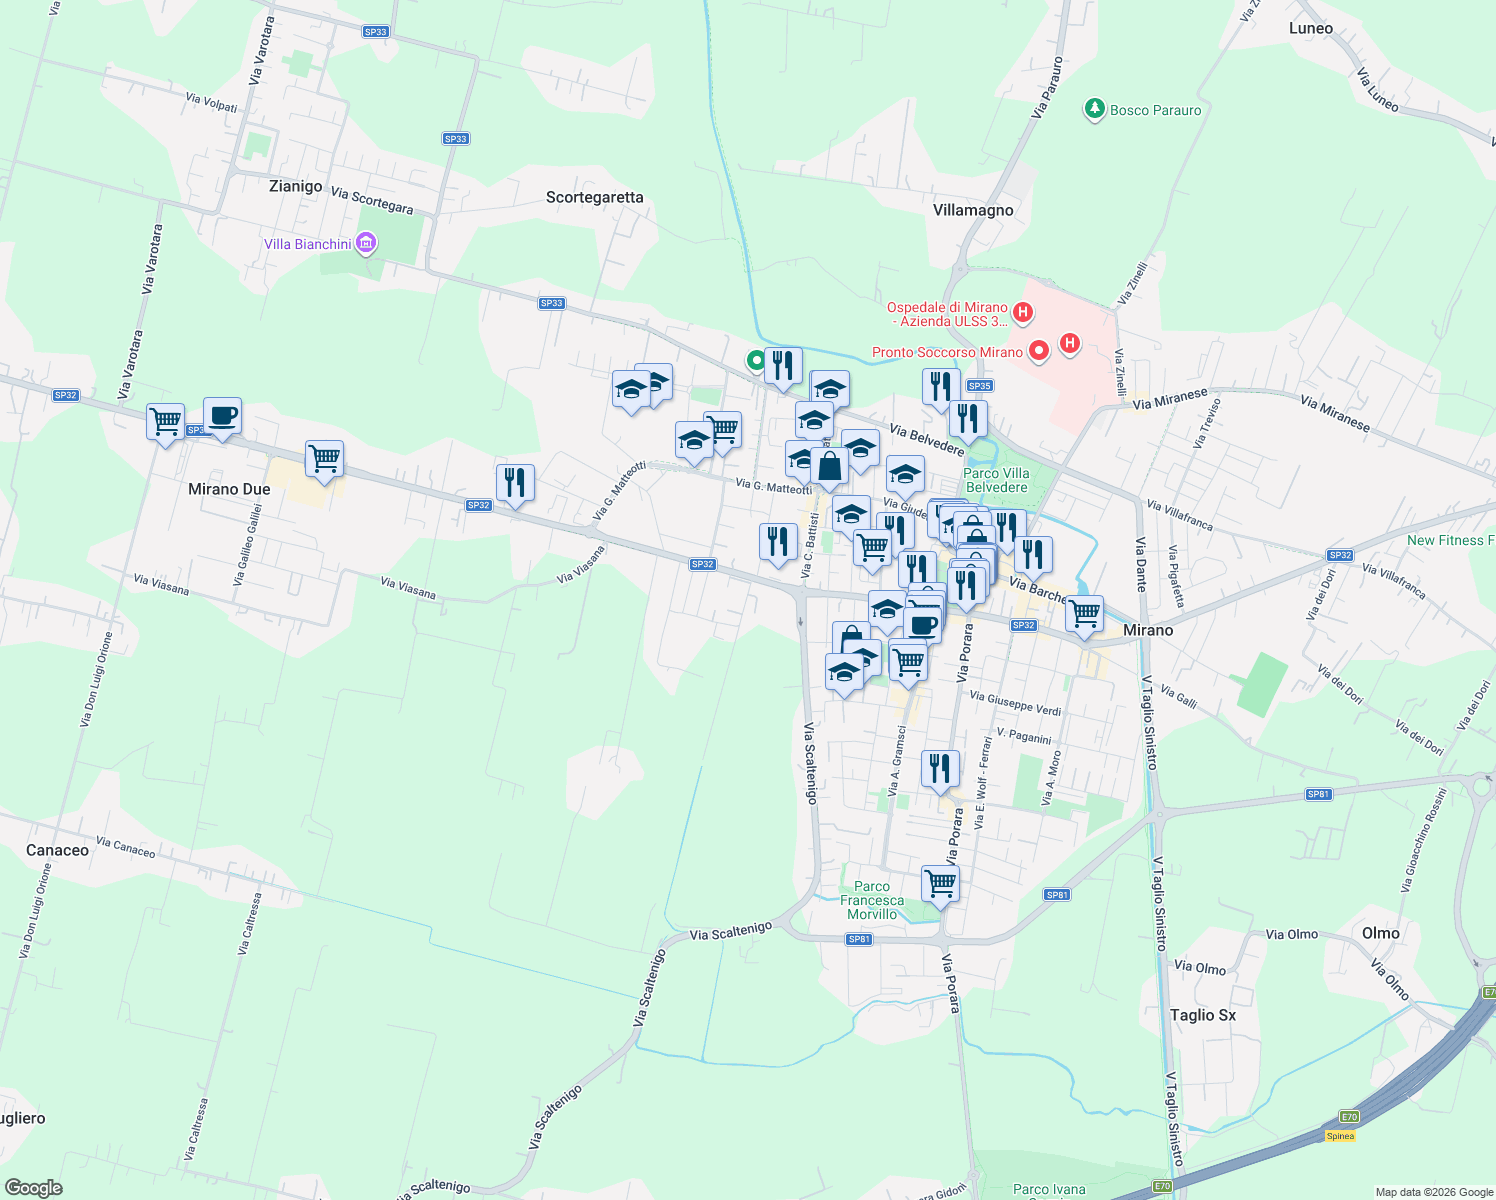Select the Bosco Parauro tree icon

pyautogui.click(x=1094, y=109)
